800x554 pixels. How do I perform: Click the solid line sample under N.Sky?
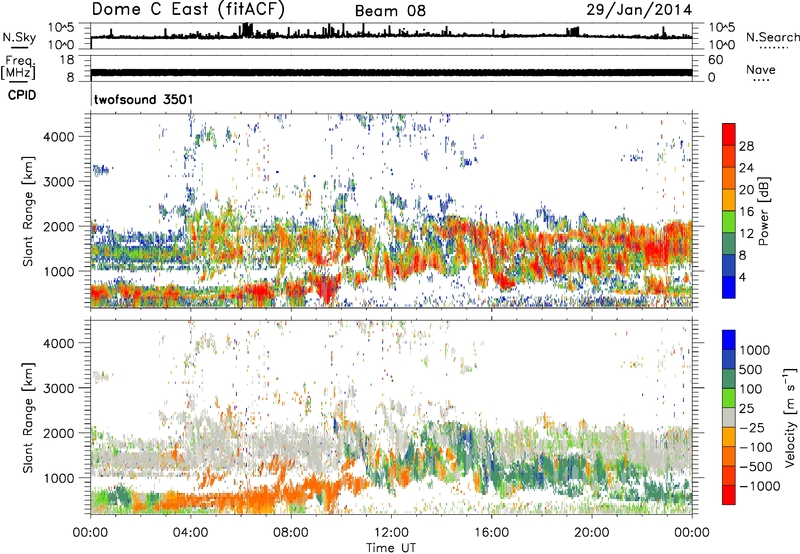click(19, 47)
